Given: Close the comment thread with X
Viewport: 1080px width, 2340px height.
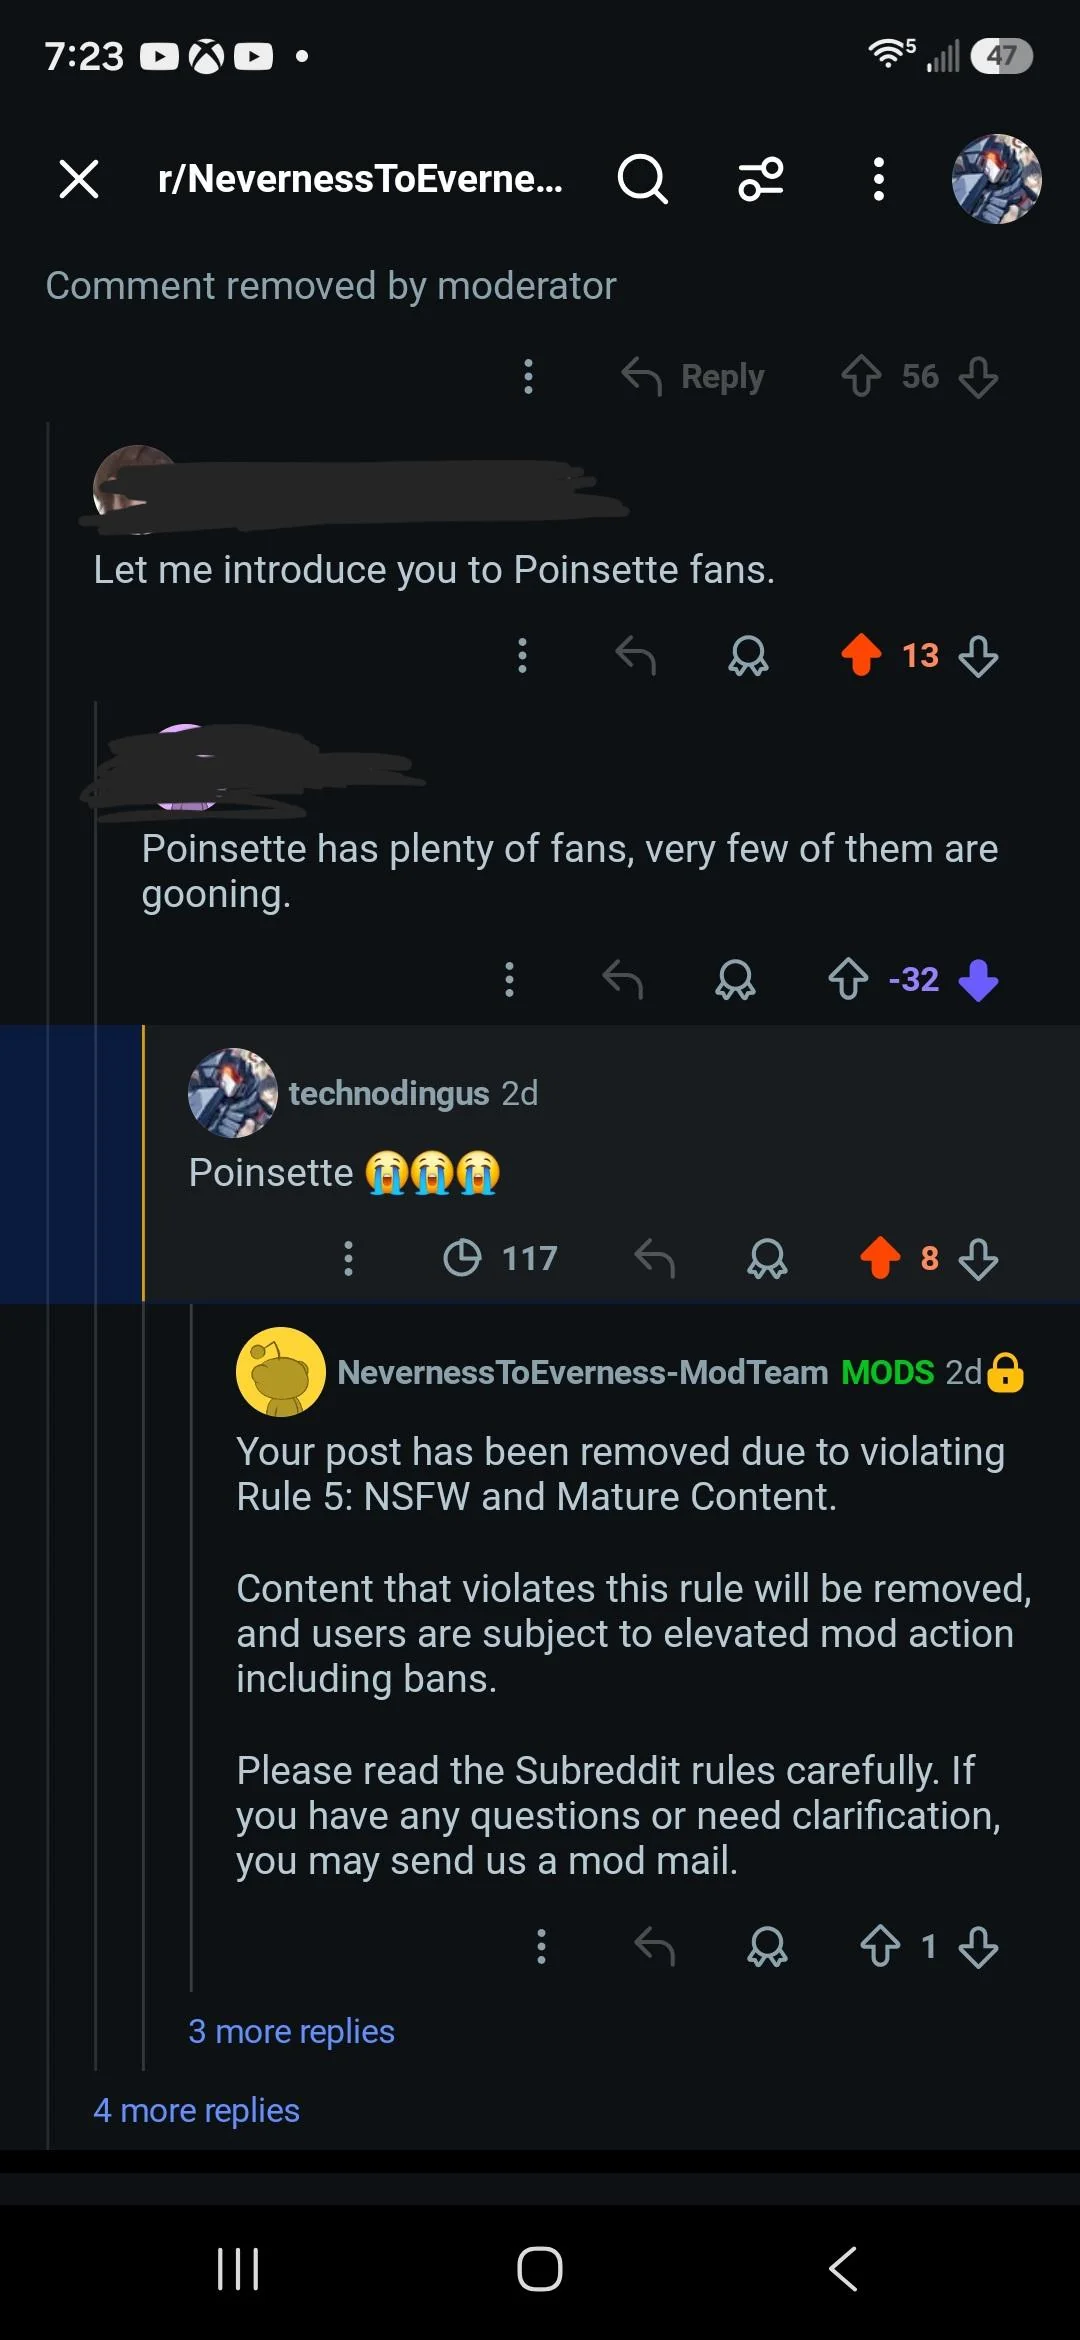Looking at the screenshot, I should 78,179.
